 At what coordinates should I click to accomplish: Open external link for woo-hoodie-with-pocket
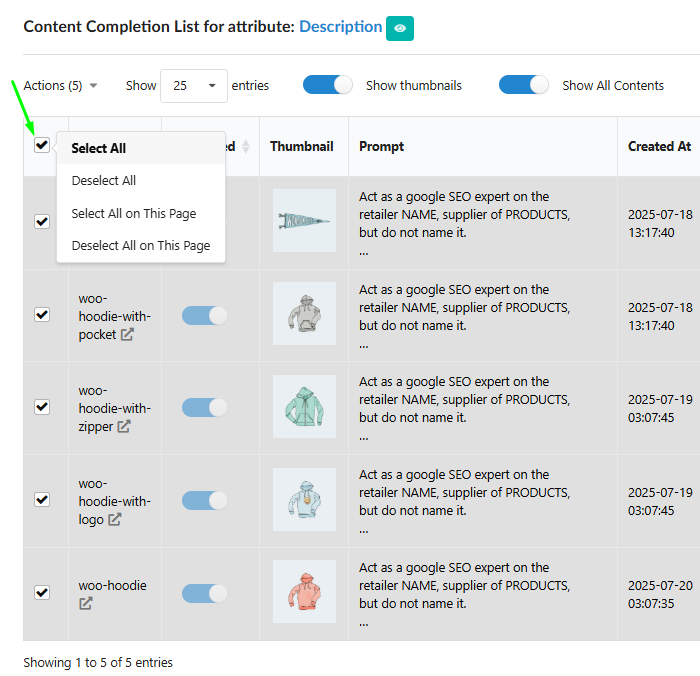(x=127, y=335)
